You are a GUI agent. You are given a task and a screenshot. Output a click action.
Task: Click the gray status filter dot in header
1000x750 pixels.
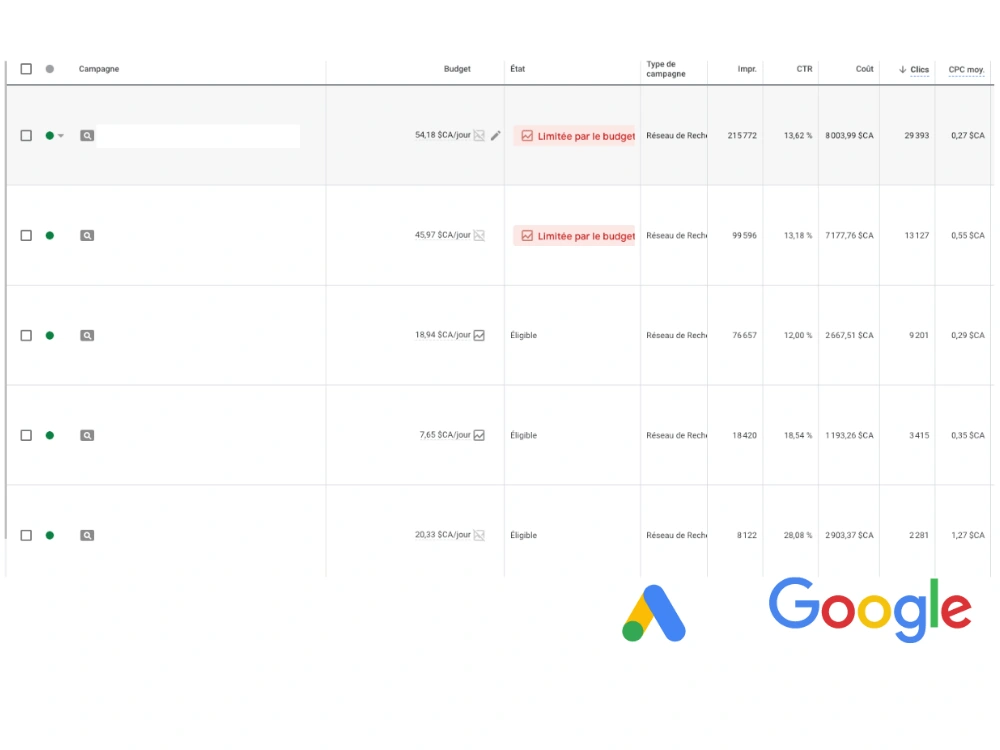coord(50,69)
